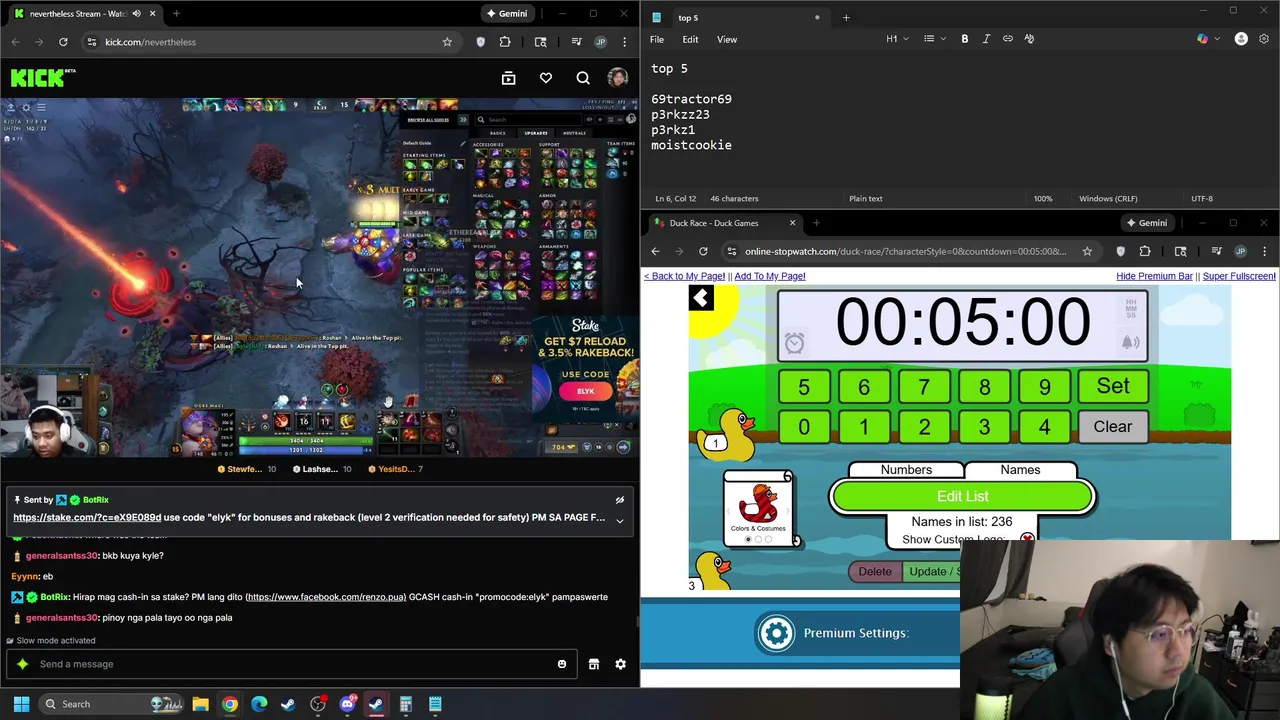The width and height of the screenshot is (1280, 720).
Task: Open Kick browse calendar icon in header
Action: (508, 78)
